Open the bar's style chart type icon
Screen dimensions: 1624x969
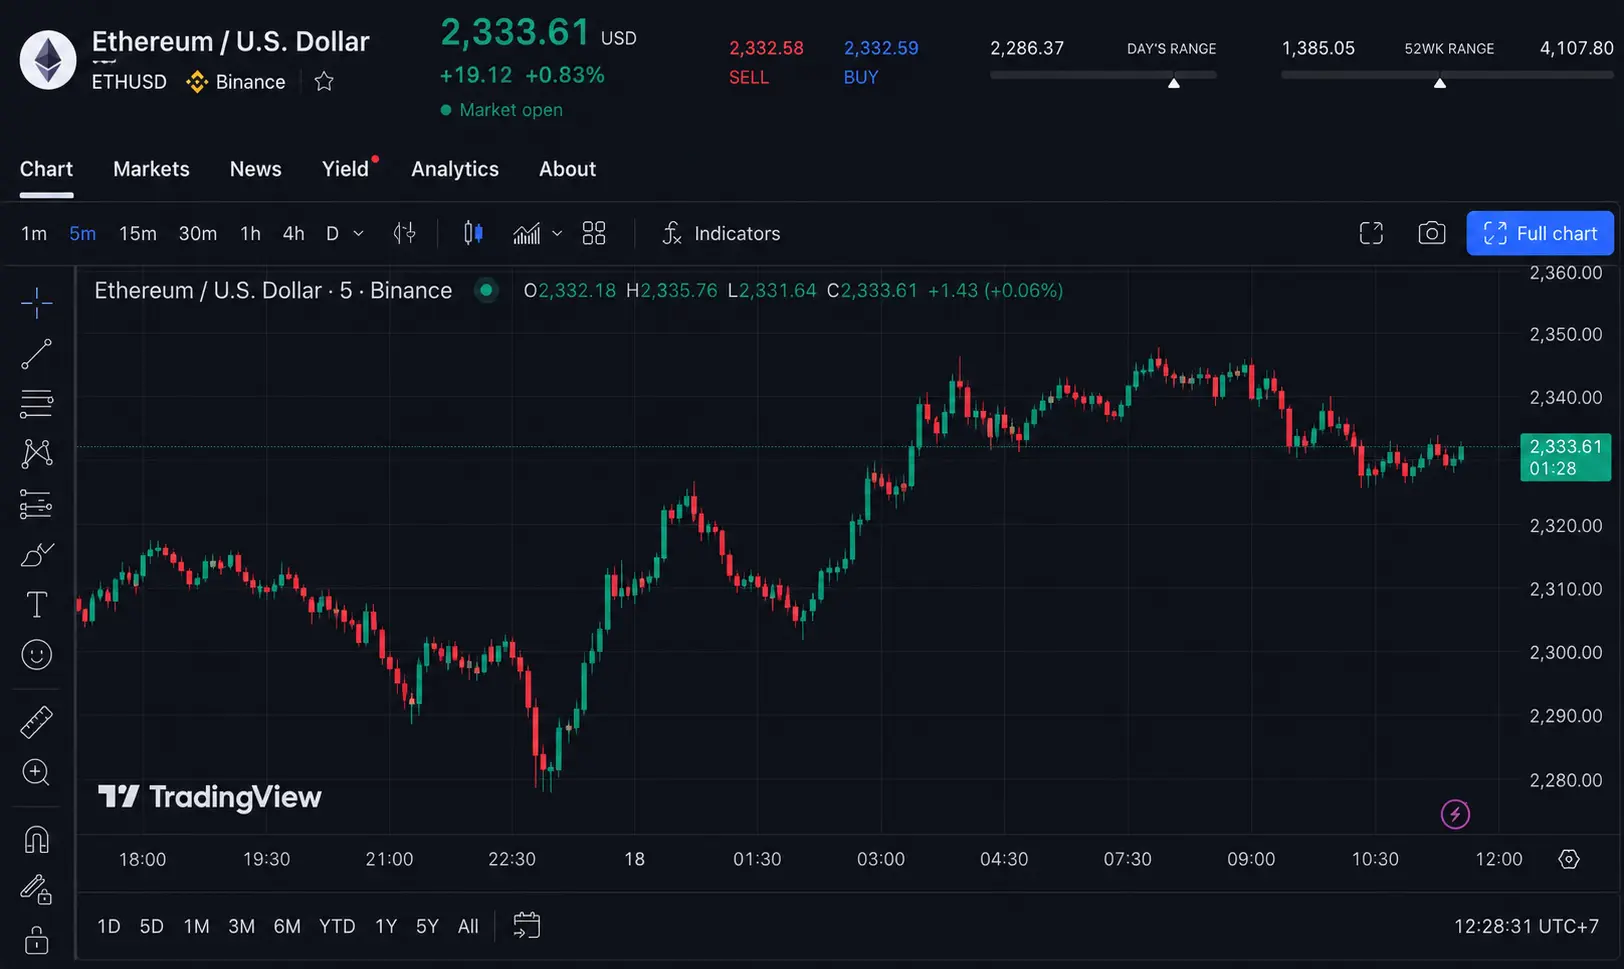404,233
